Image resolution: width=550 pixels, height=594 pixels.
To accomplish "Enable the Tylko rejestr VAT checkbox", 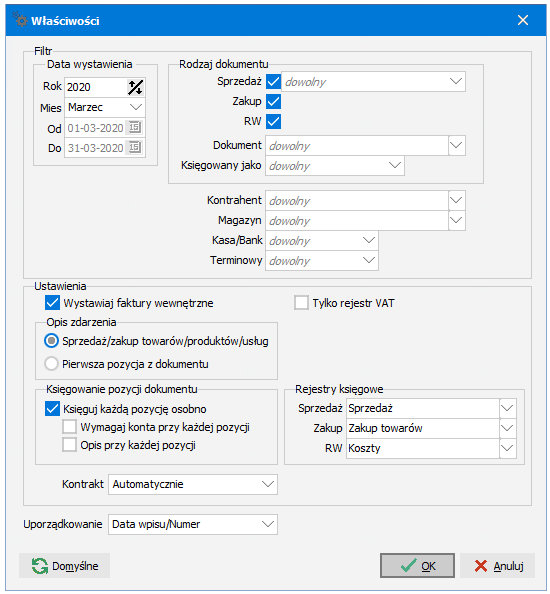I will click(x=301, y=303).
